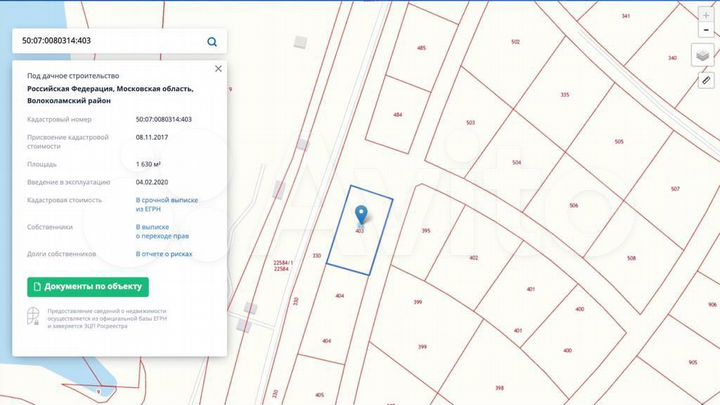Viewport: 720px width, 405px height.
Task: Select parcel 402 on the map
Action: point(473,258)
